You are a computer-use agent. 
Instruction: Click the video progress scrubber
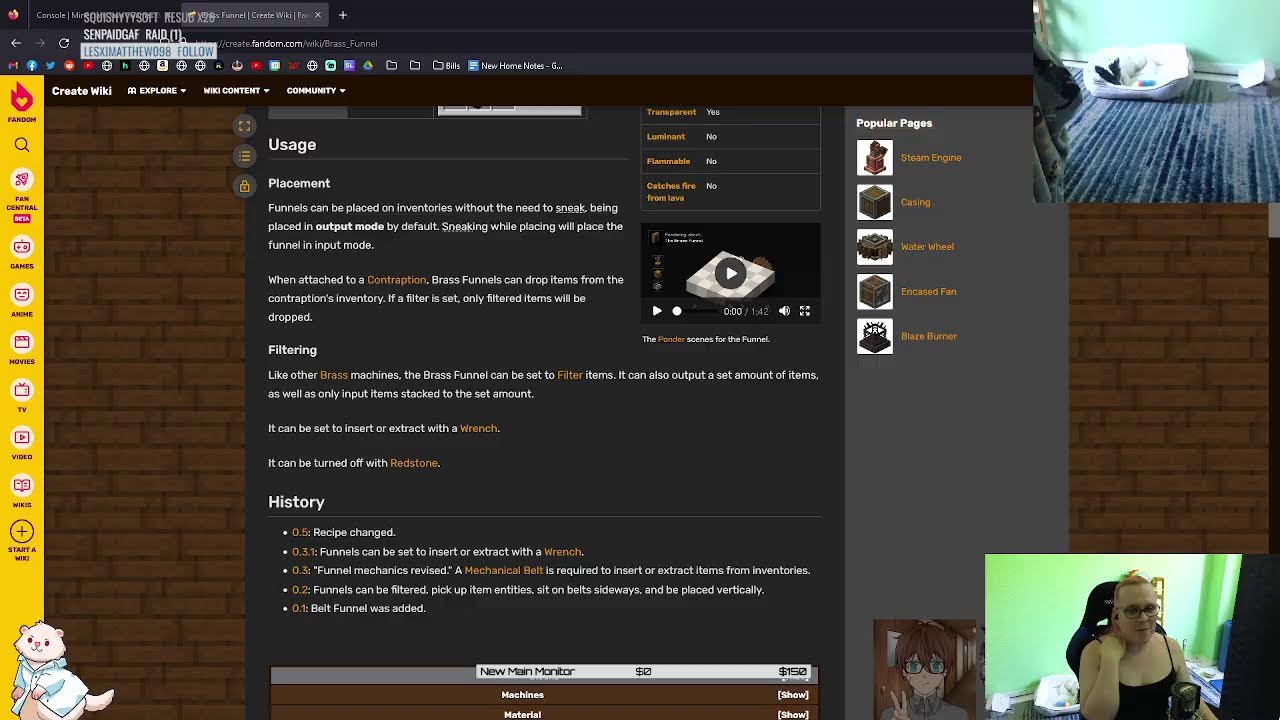[677, 311]
